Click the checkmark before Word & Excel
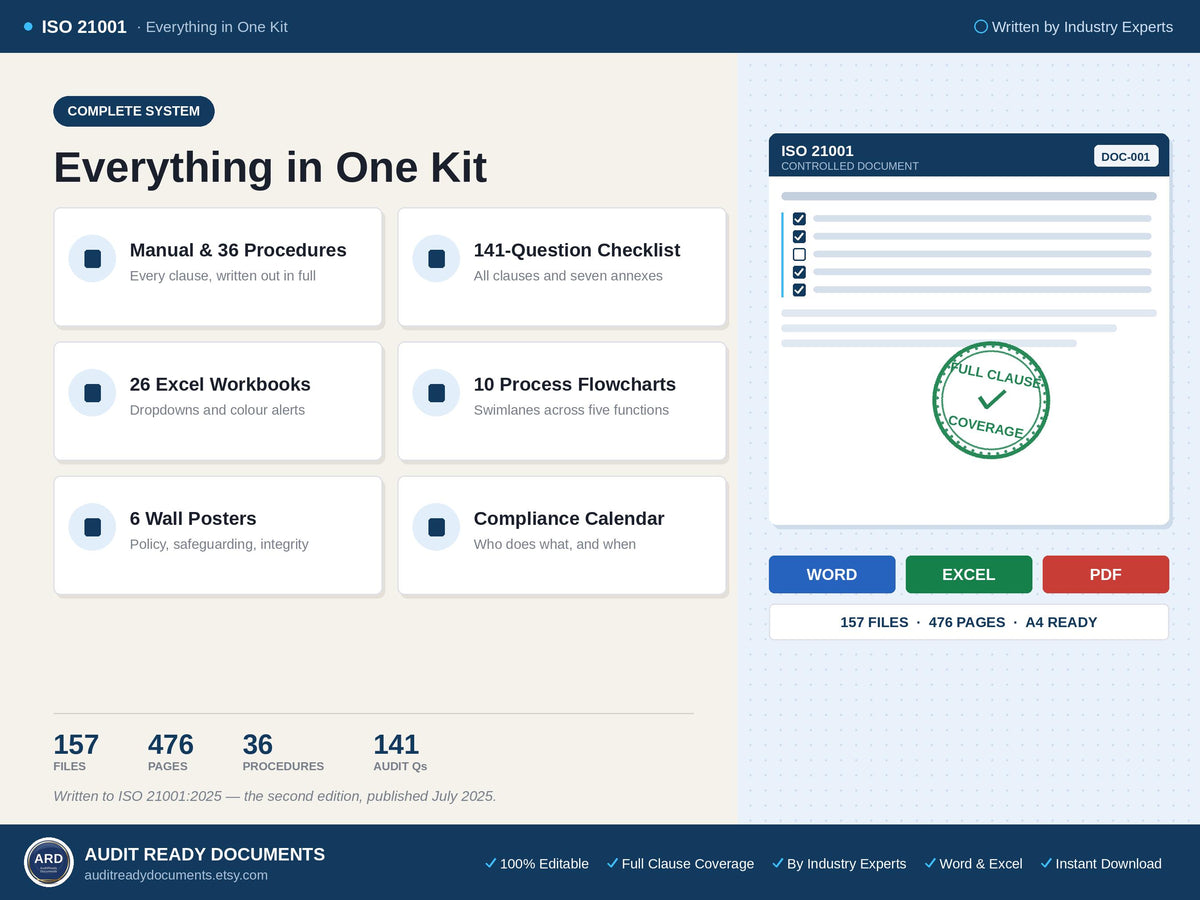Image resolution: width=1200 pixels, height=900 pixels. (930, 863)
